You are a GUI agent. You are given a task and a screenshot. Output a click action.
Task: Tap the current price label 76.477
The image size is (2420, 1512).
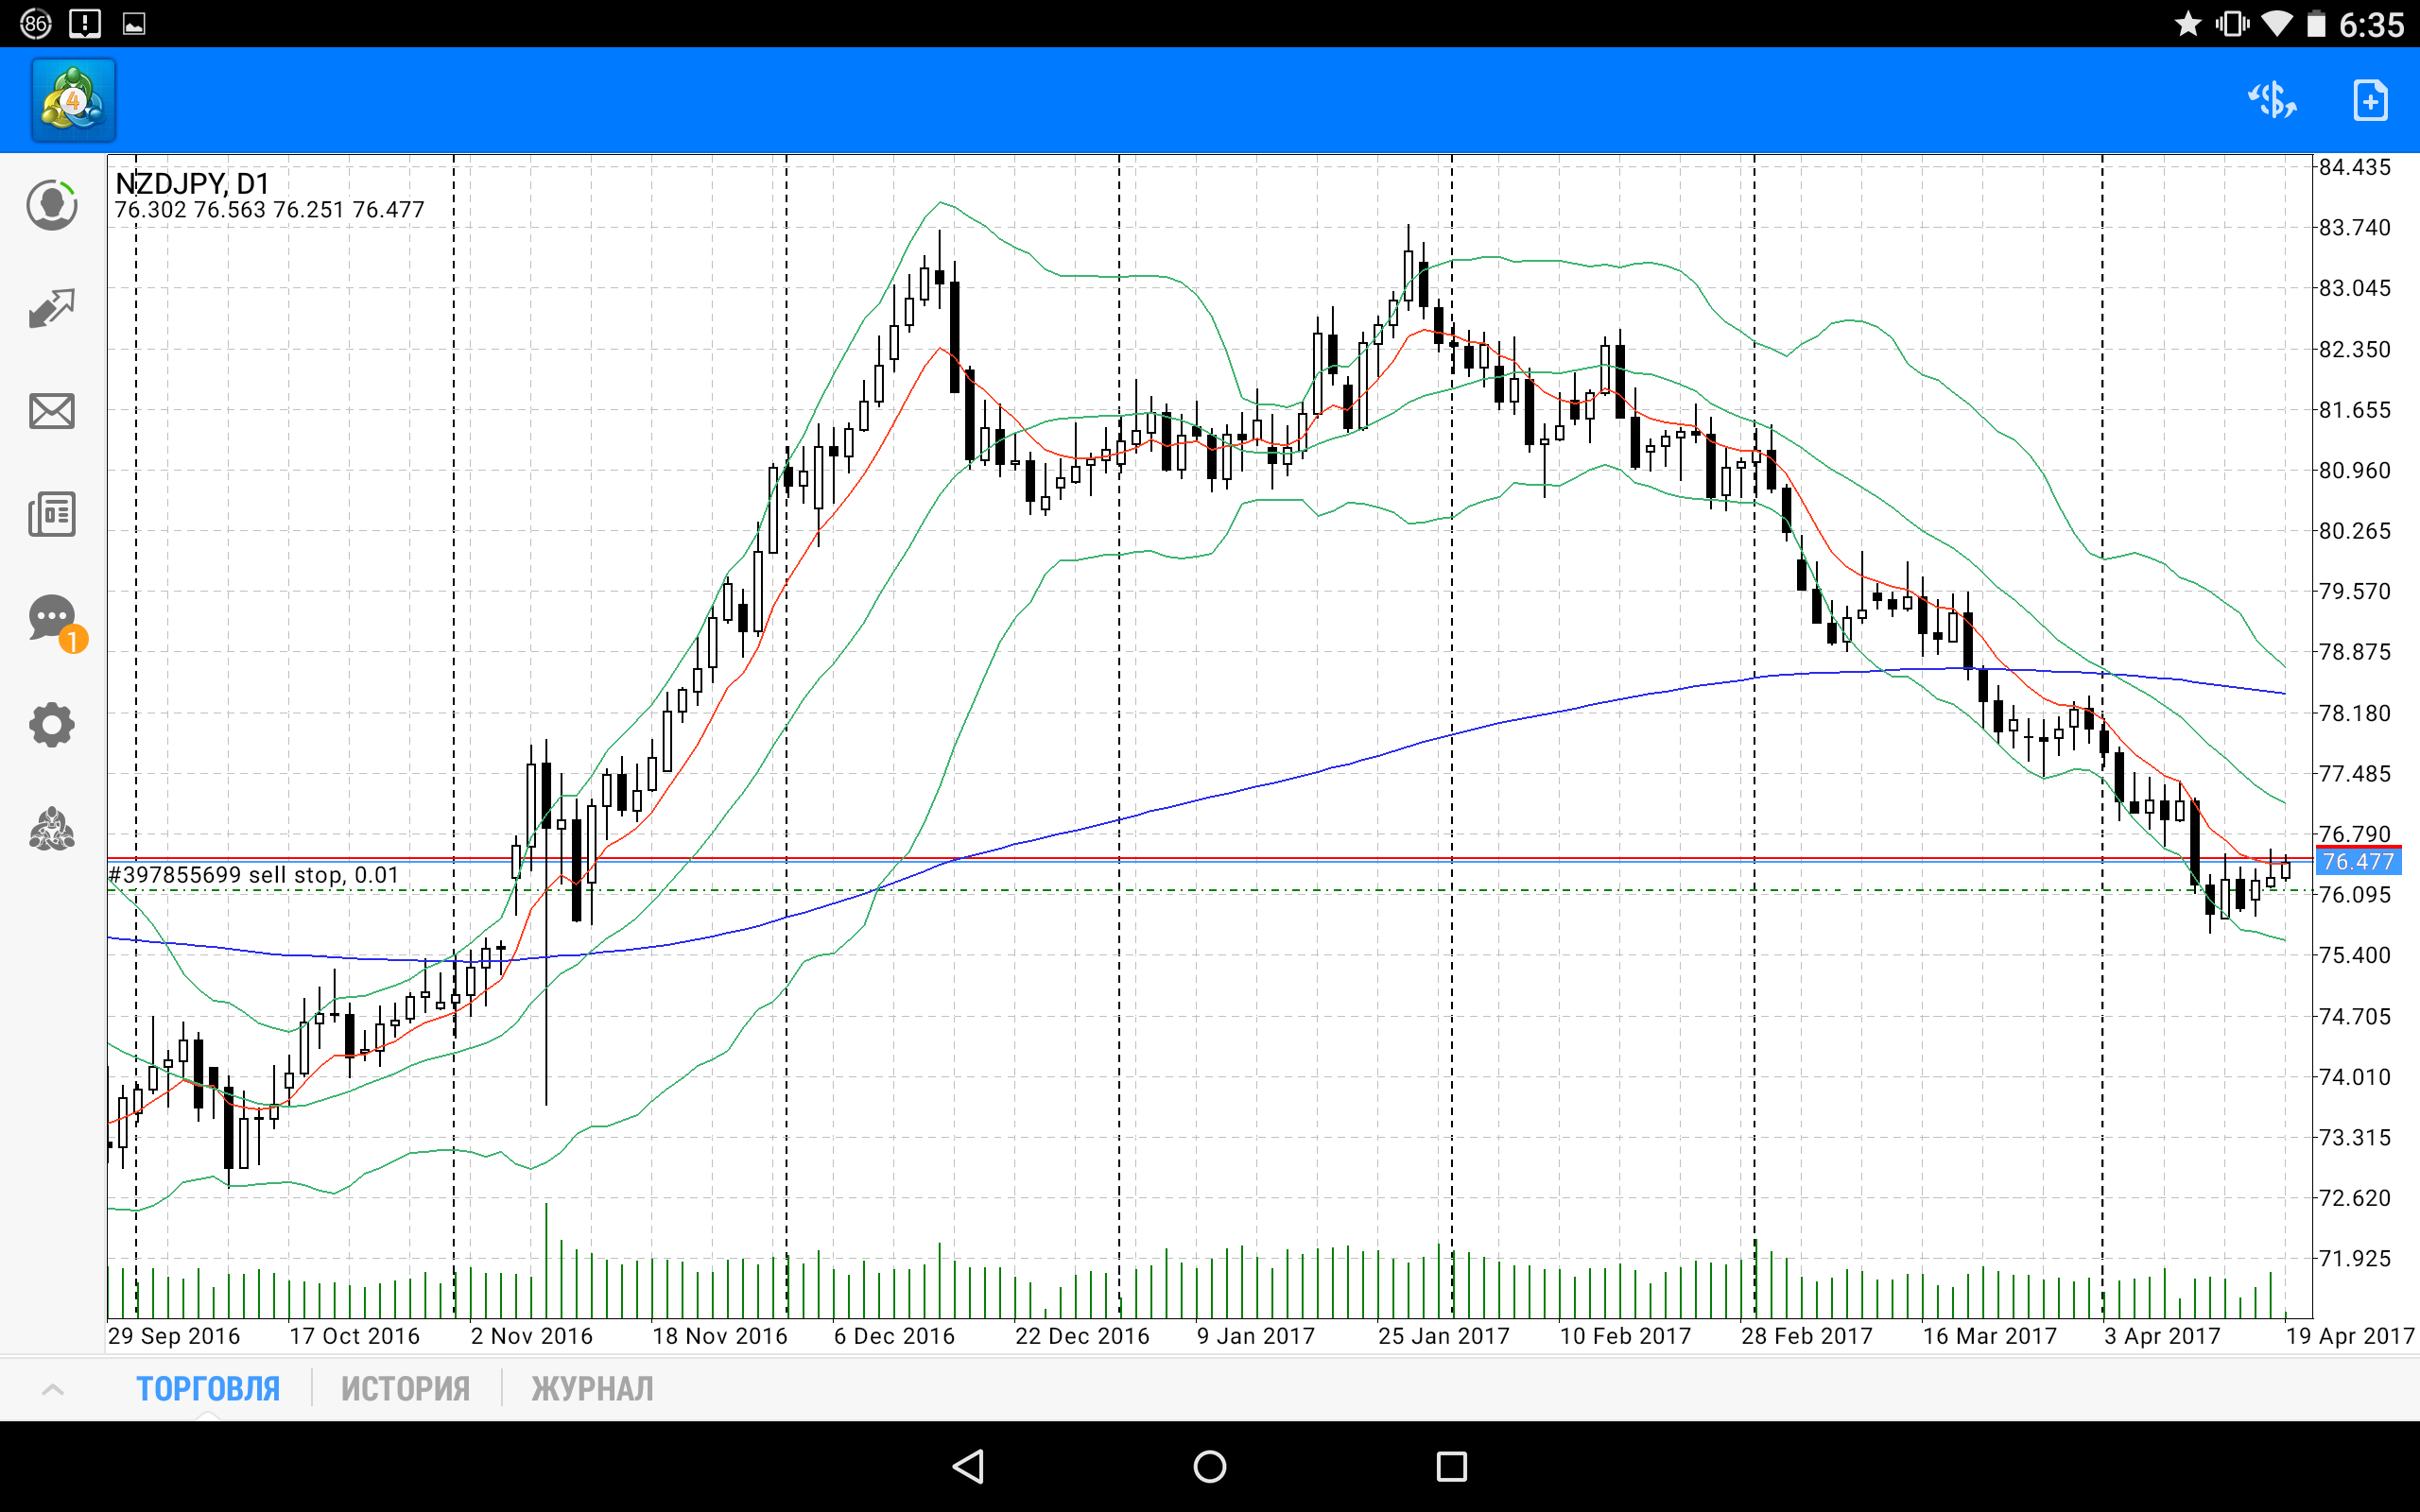coord(2357,861)
